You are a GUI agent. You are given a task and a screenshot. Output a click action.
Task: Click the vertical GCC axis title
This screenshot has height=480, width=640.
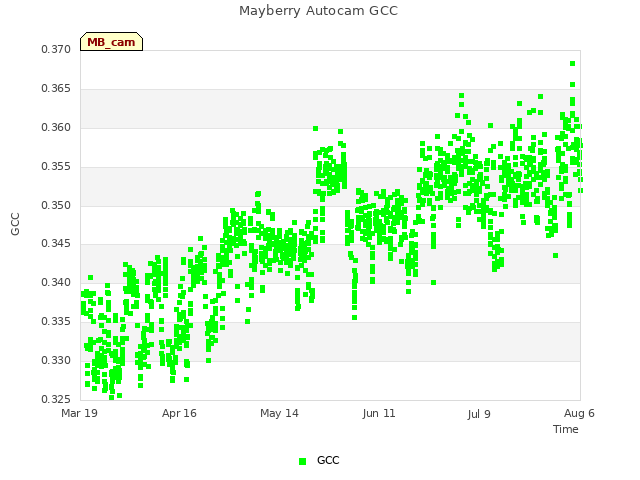click(15, 224)
